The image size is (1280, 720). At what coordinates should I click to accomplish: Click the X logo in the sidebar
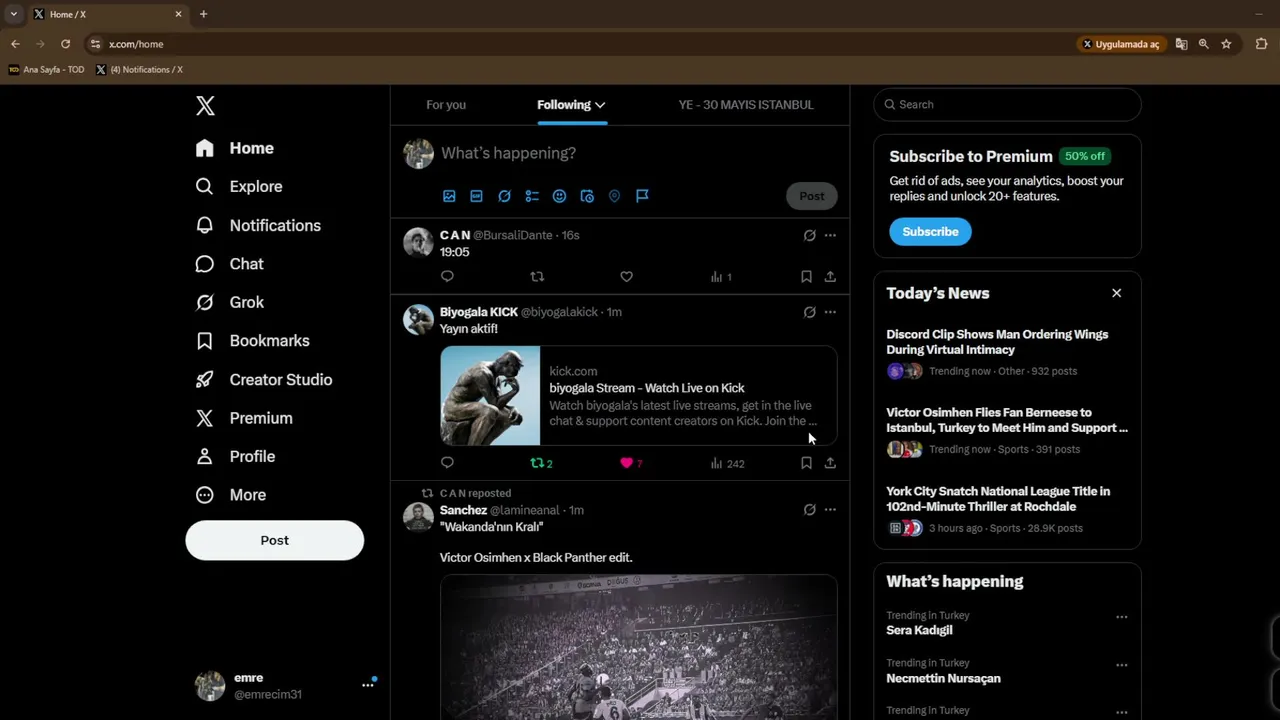coord(205,106)
